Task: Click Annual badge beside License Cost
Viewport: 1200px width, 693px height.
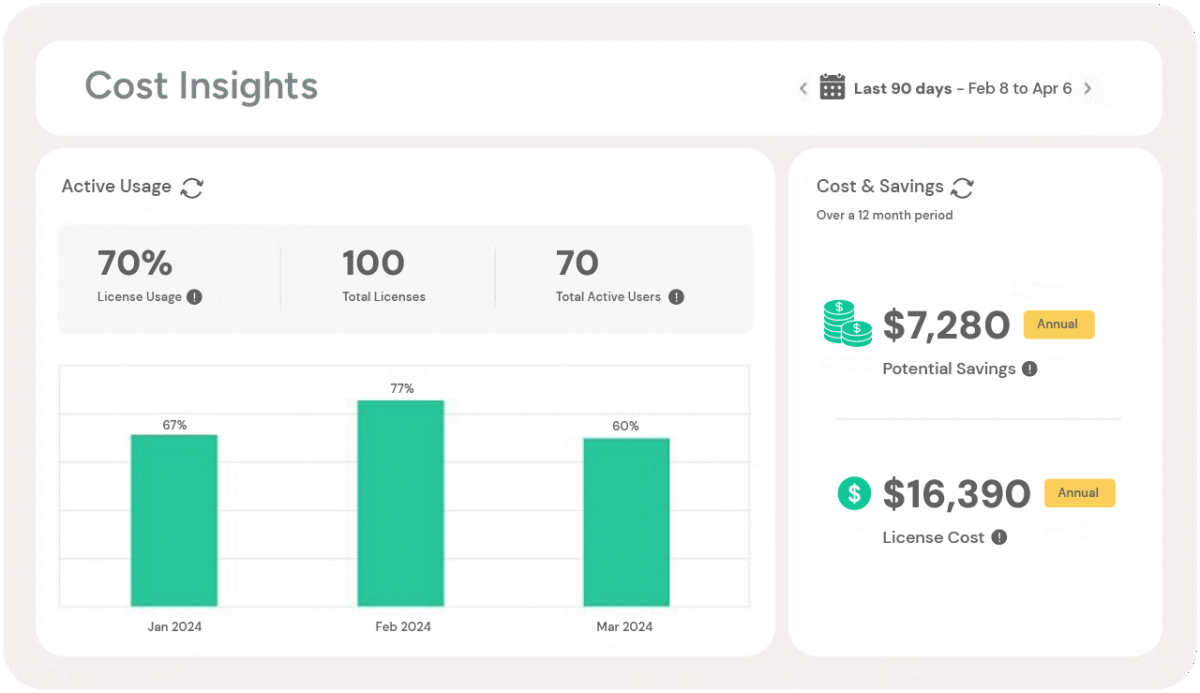Action: coord(1079,493)
